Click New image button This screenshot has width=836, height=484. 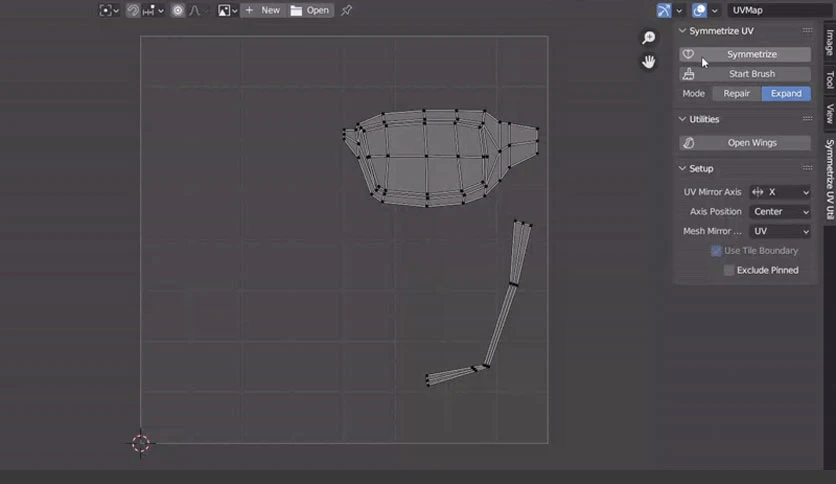tap(263, 10)
